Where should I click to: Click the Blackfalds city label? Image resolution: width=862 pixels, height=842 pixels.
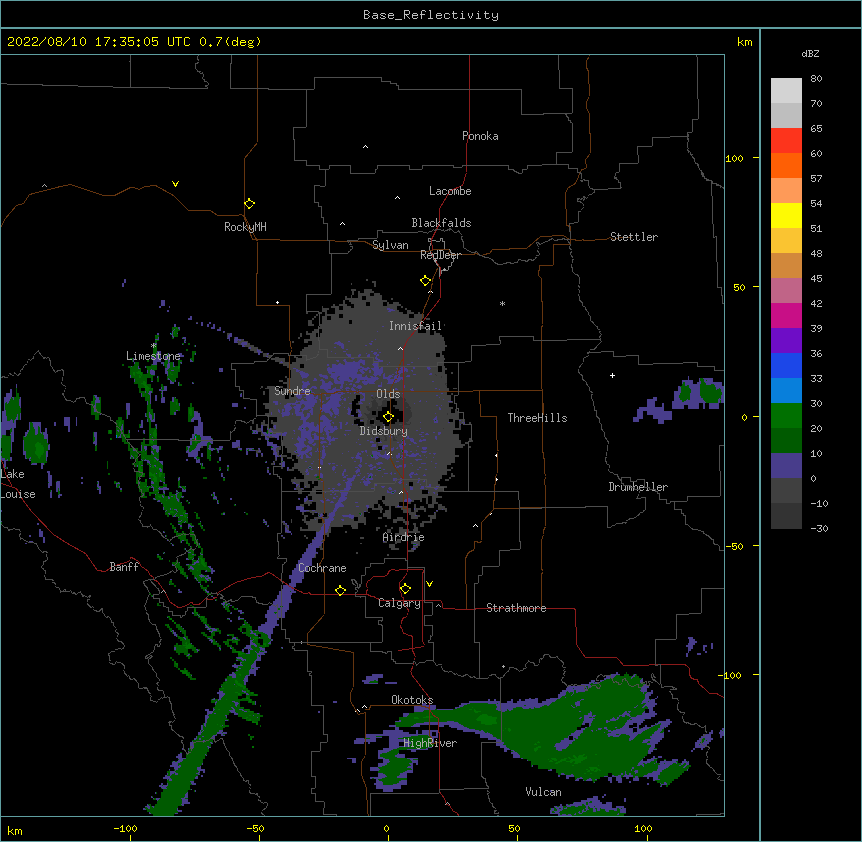[x=441, y=223]
